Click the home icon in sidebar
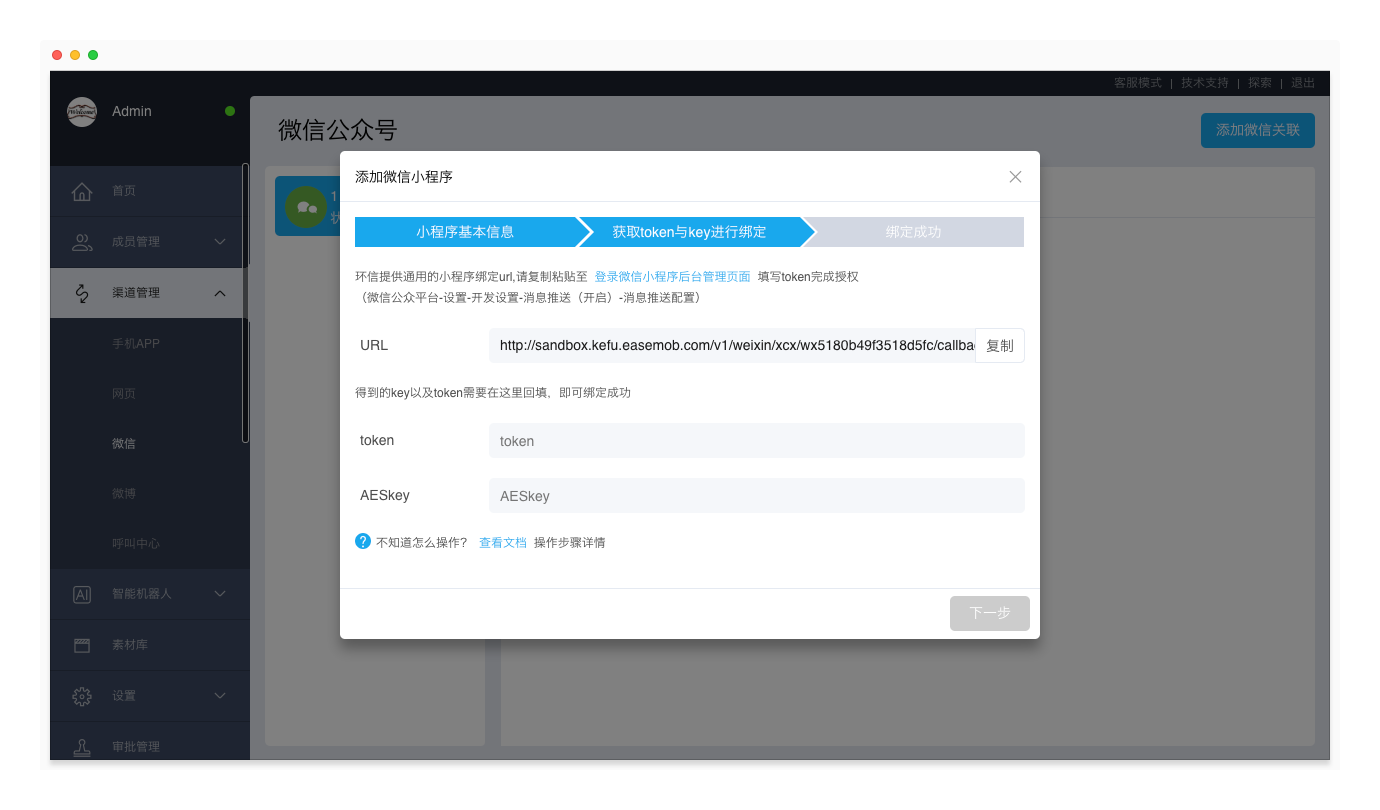1380x810 pixels. (82, 191)
